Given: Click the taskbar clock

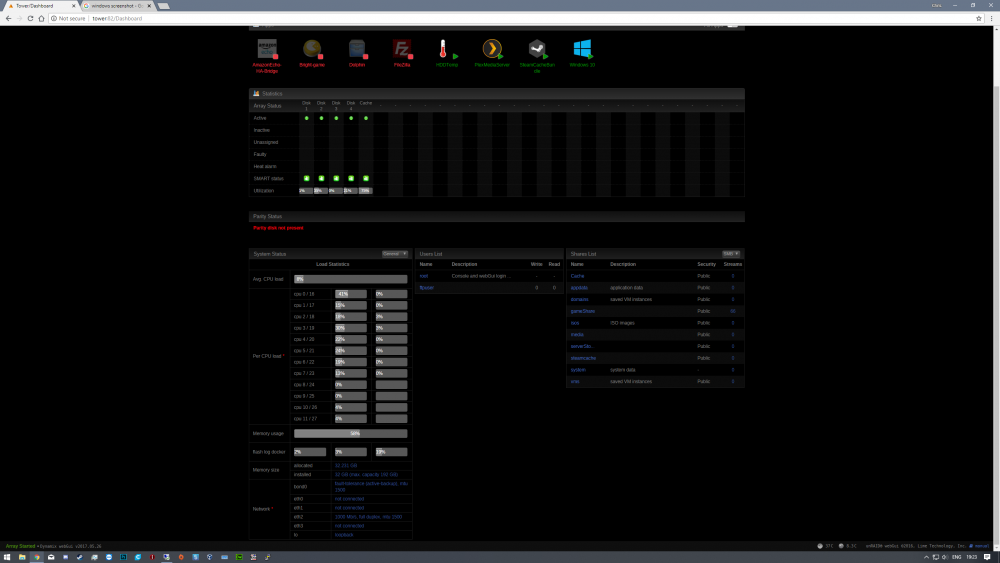Looking at the screenshot, I should (972, 557).
